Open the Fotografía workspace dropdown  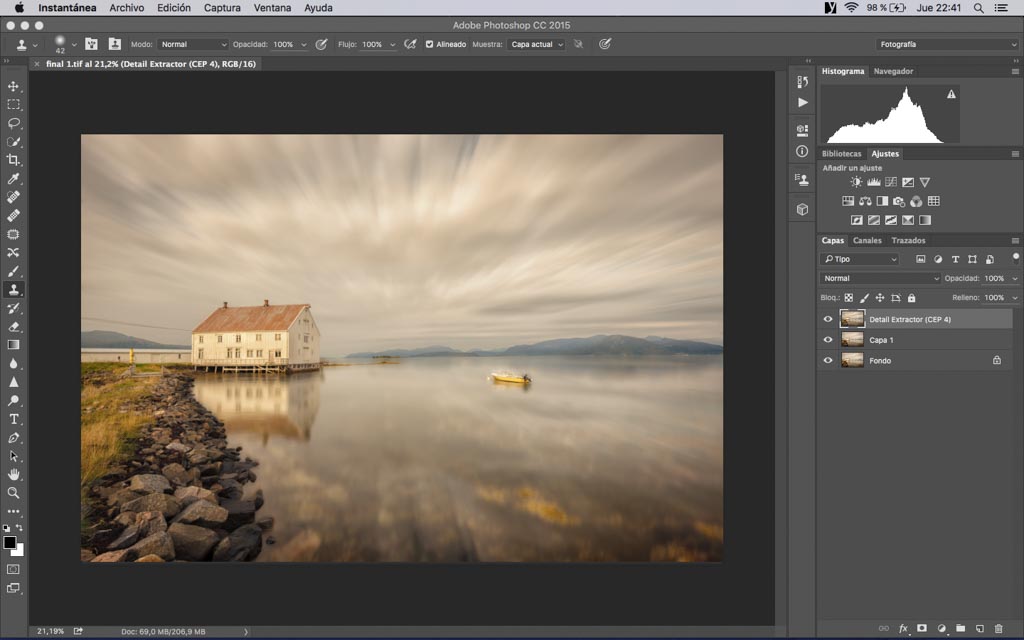[946, 44]
